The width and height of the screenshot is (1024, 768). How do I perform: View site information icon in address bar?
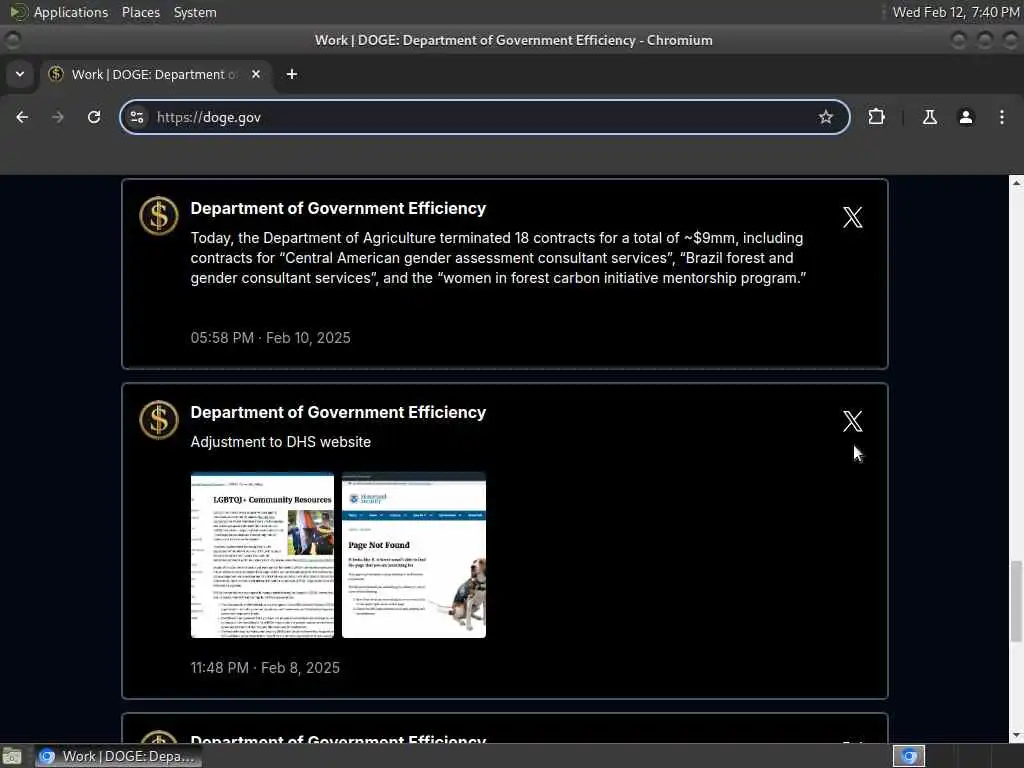coord(137,117)
